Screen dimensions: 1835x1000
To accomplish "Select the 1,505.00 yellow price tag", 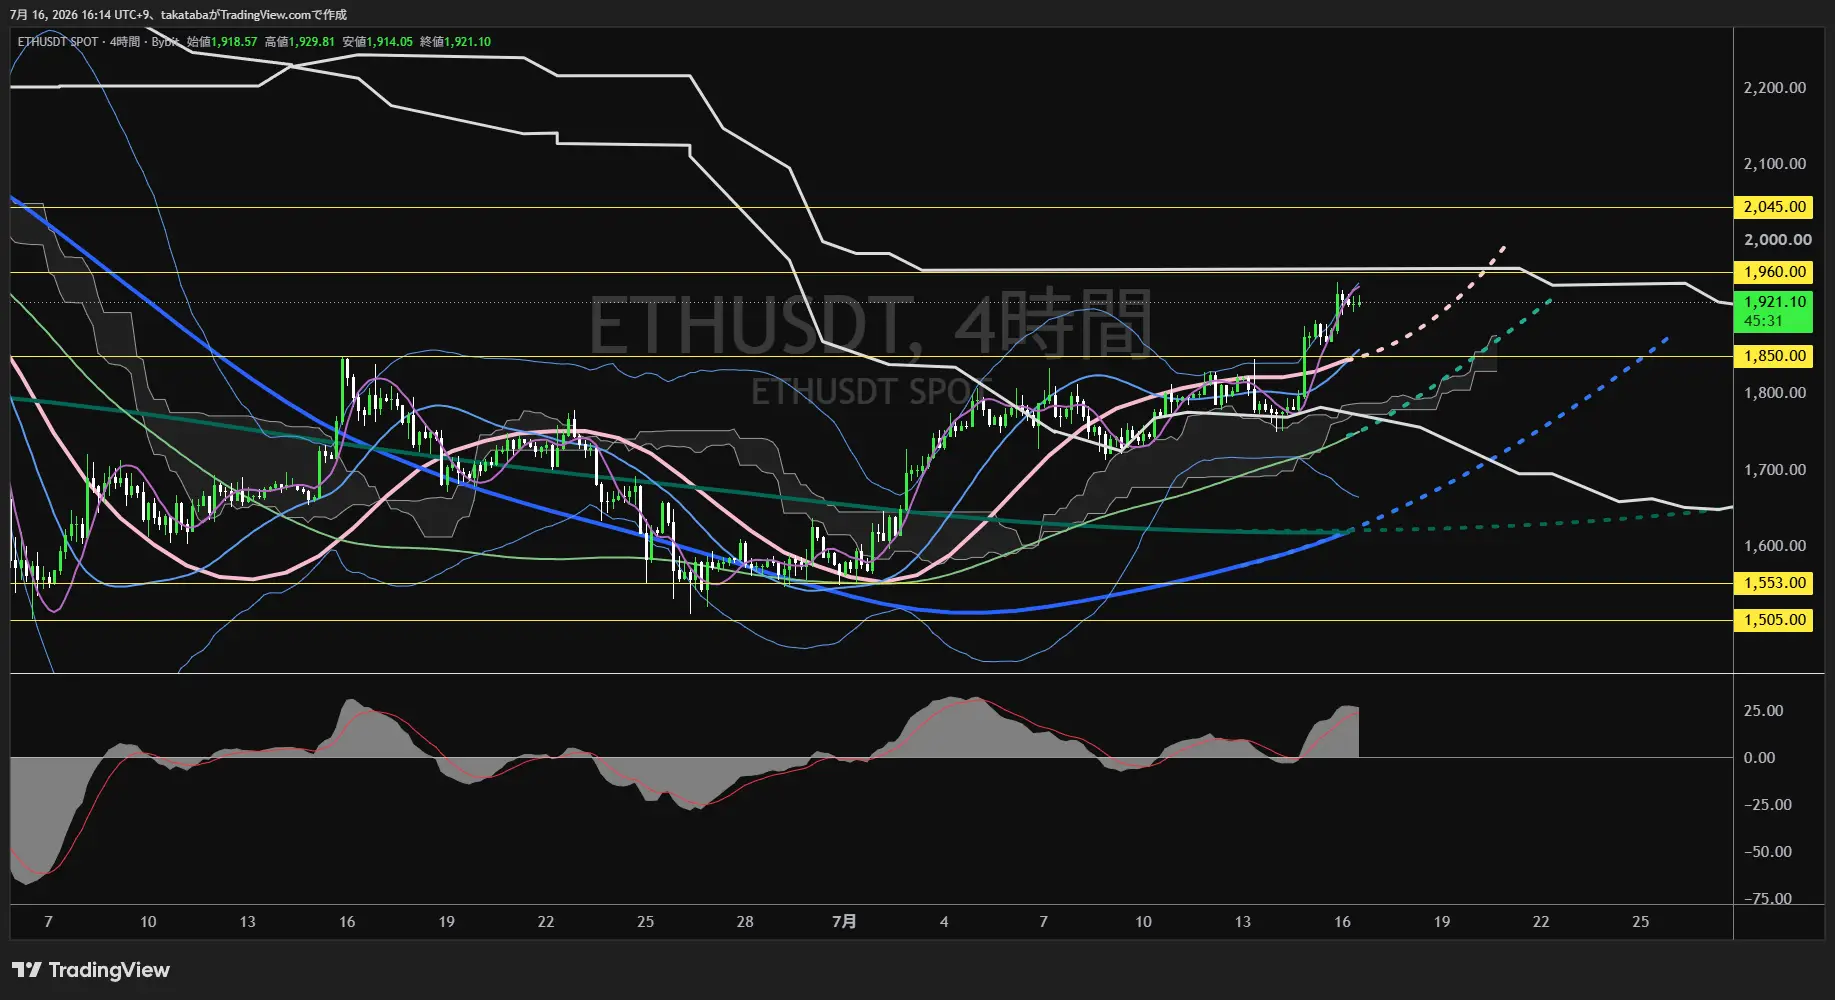I will pyautogui.click(x=1773, y=620).
